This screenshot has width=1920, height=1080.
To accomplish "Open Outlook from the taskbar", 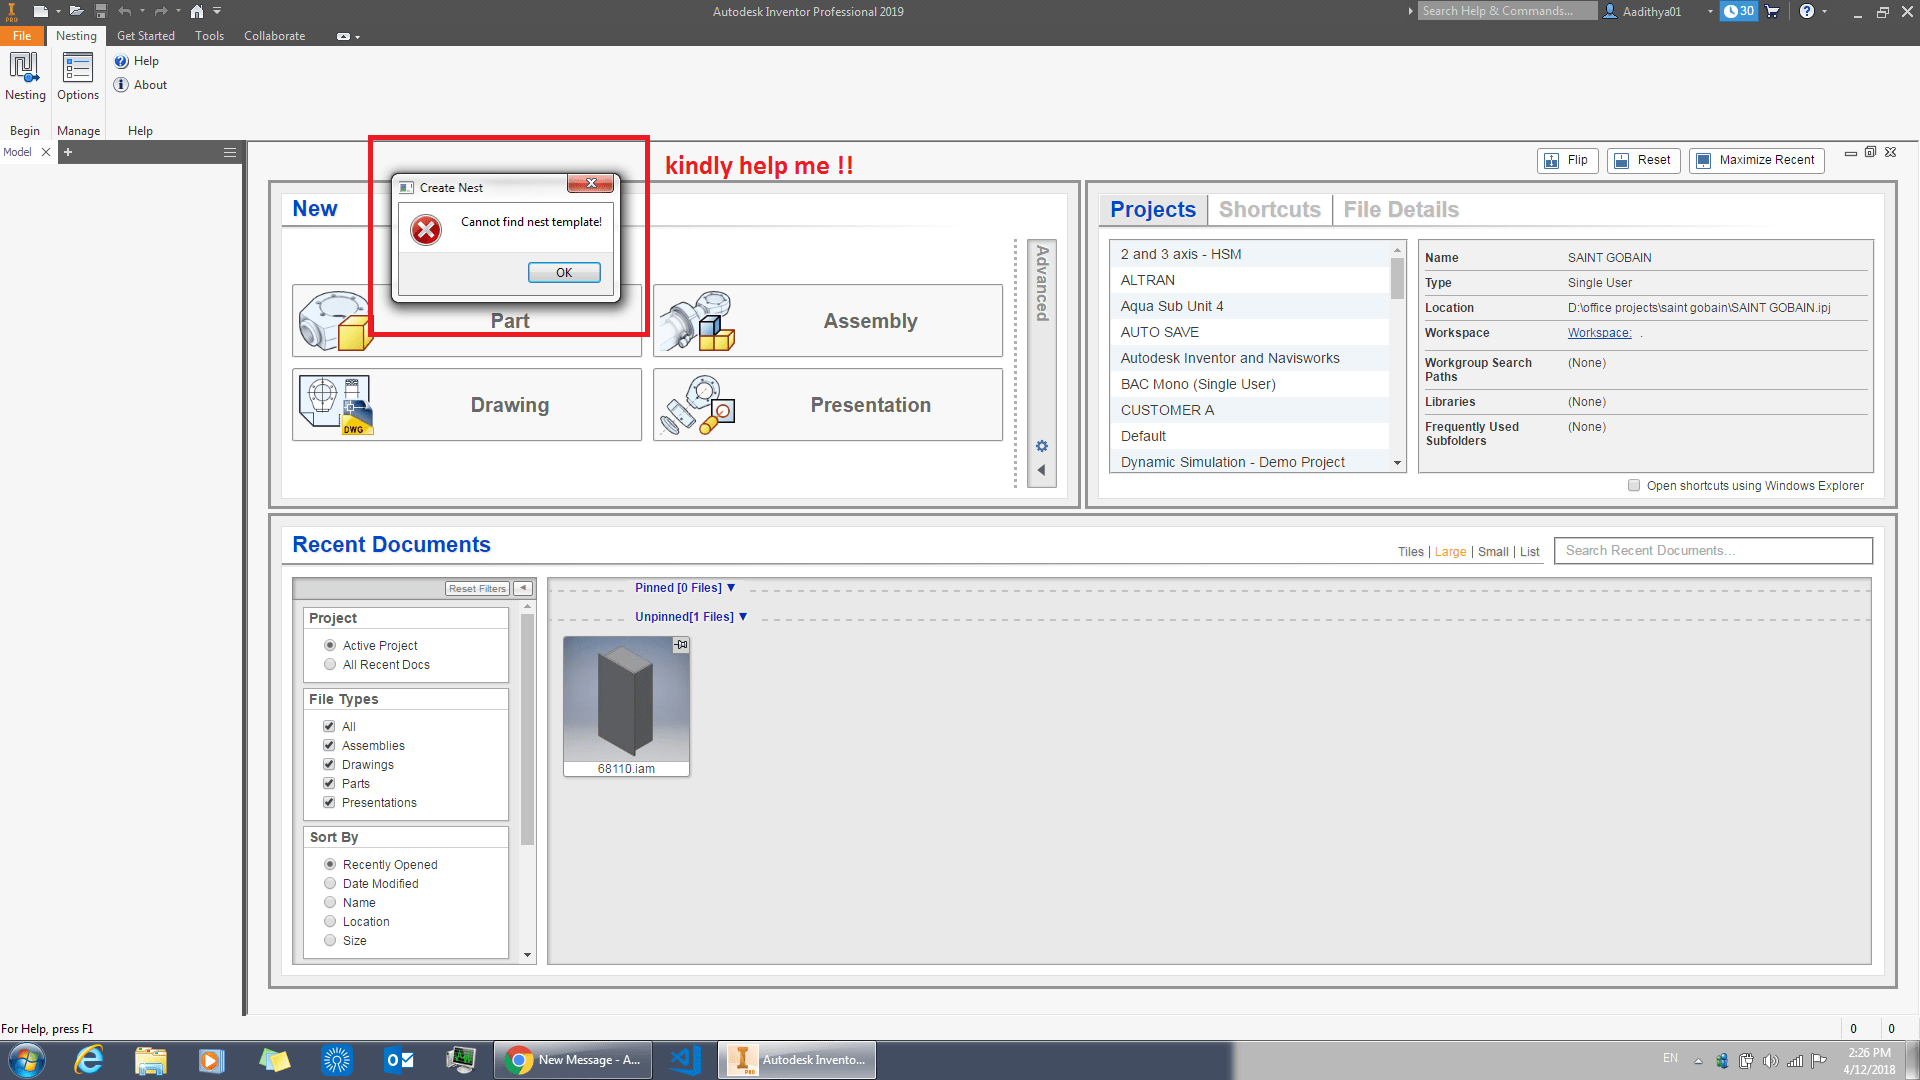I will click(400, 1060).
